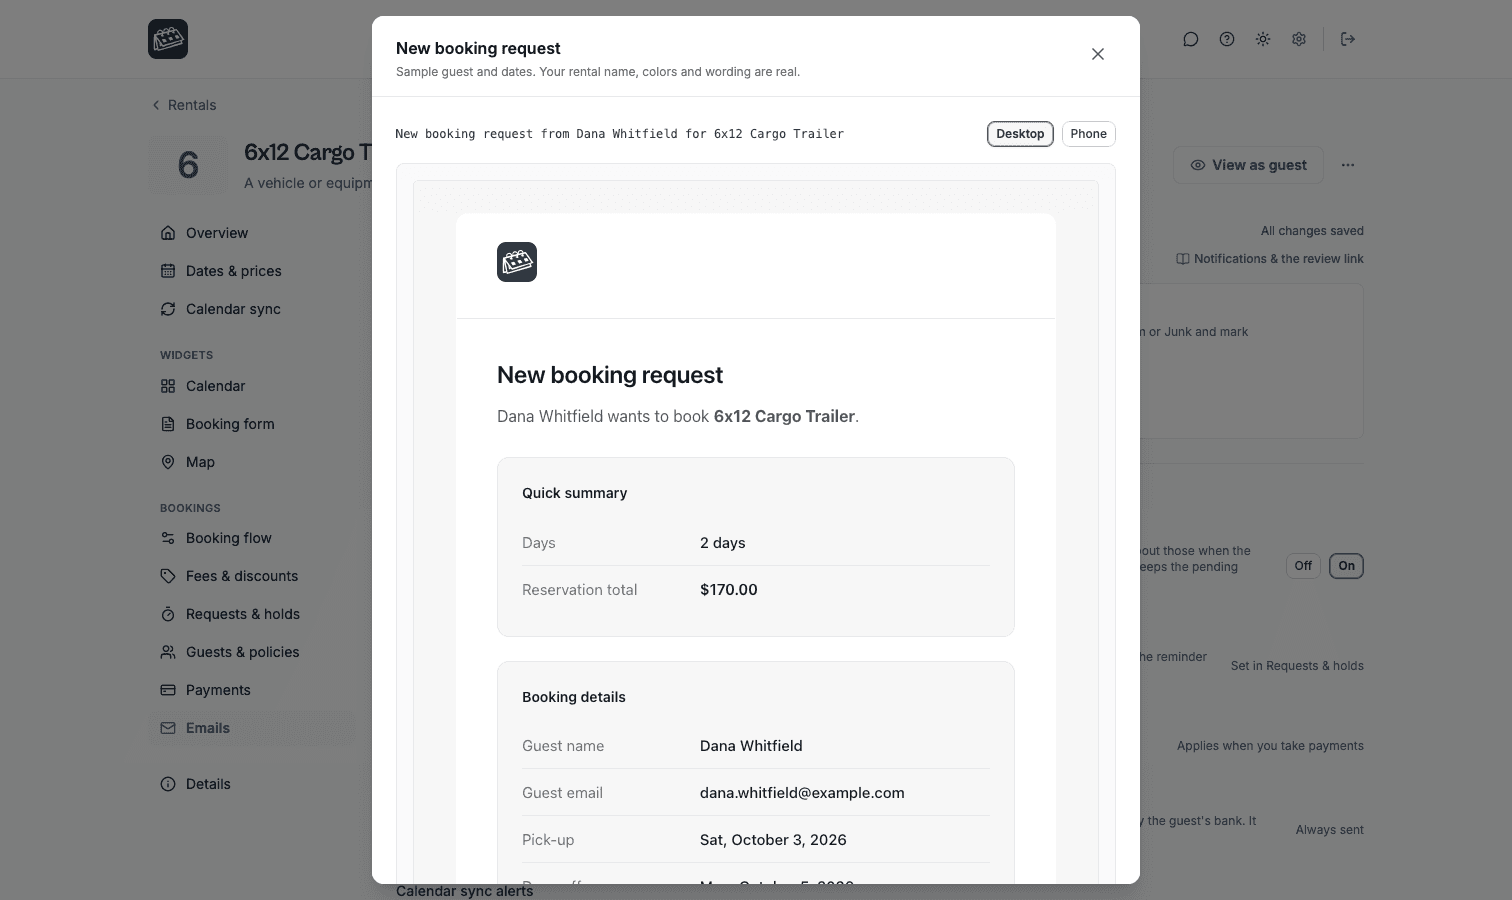This screenshot has width=1512, height=900.
Task: Go back to Rentals
Action: pyautogui.click(x=184, y=105)
